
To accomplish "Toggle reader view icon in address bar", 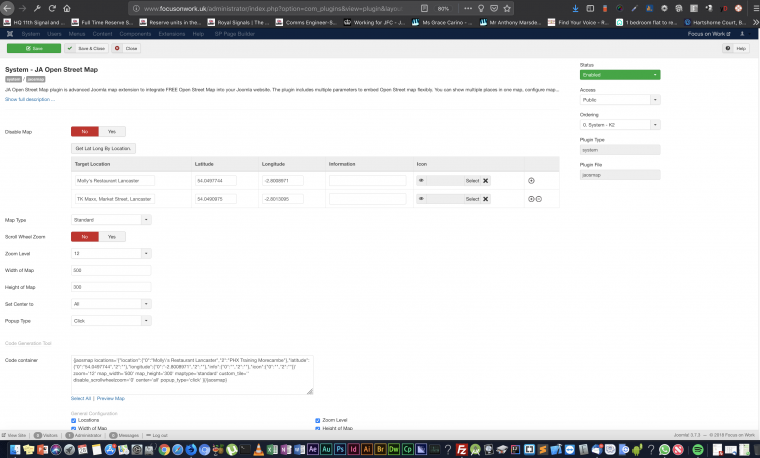I will pos(424,8).
